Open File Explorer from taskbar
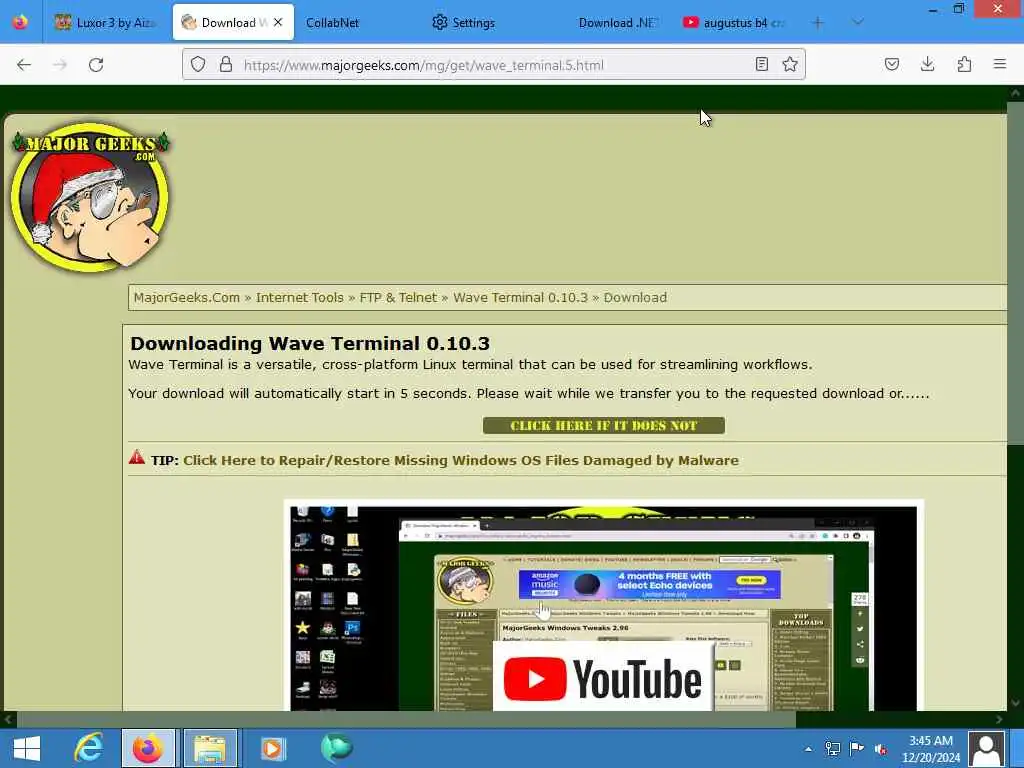Image resolution: width=1024 pixels, height=768 pixels. pyautogui.click(x=210, y=748)
